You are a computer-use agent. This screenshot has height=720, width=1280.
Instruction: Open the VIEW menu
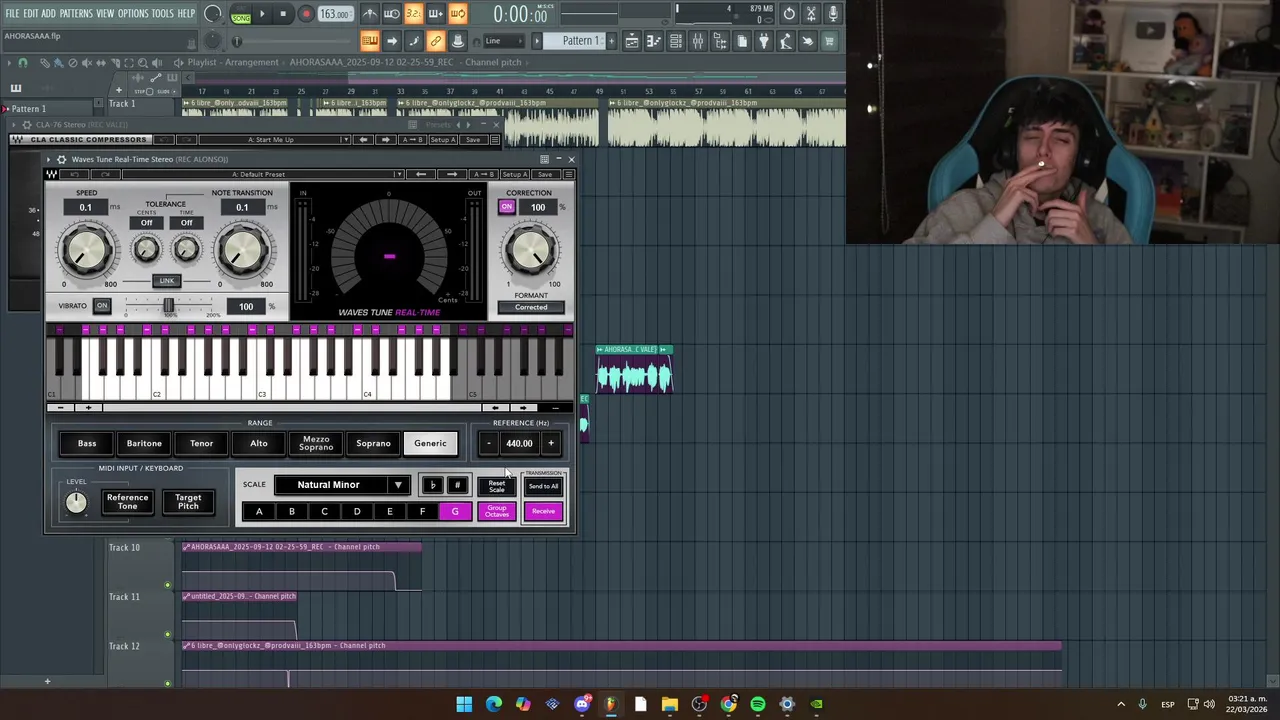click(x=105, y=14)
